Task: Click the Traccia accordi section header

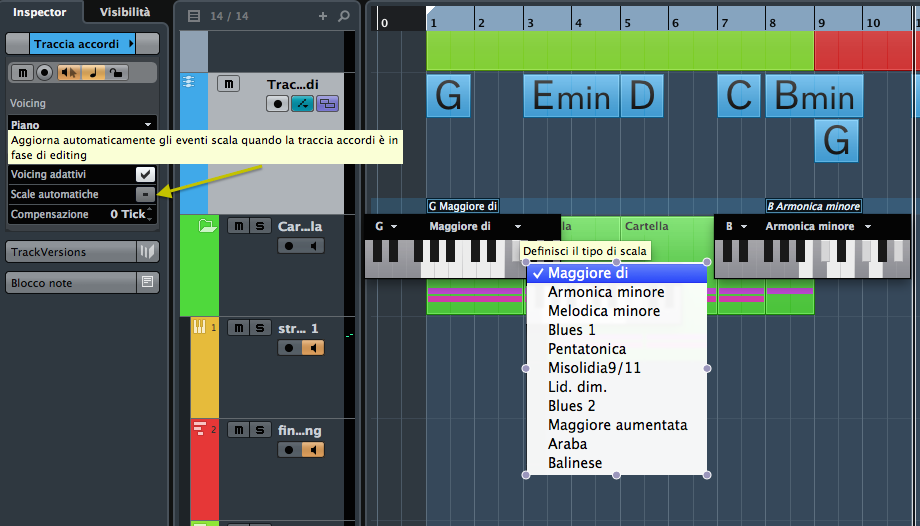Action: 76,44
